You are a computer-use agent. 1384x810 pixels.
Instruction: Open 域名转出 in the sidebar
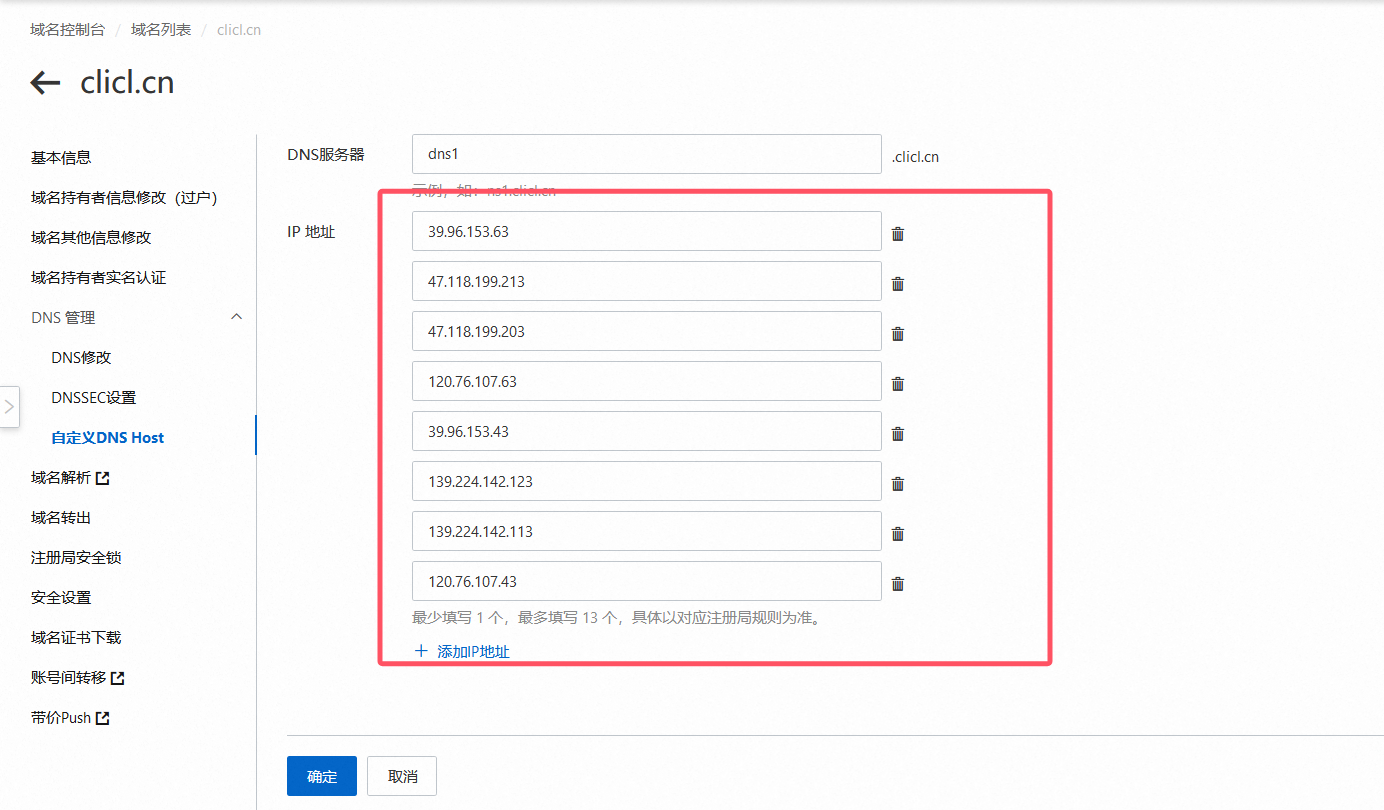click(x=61, y=518)
